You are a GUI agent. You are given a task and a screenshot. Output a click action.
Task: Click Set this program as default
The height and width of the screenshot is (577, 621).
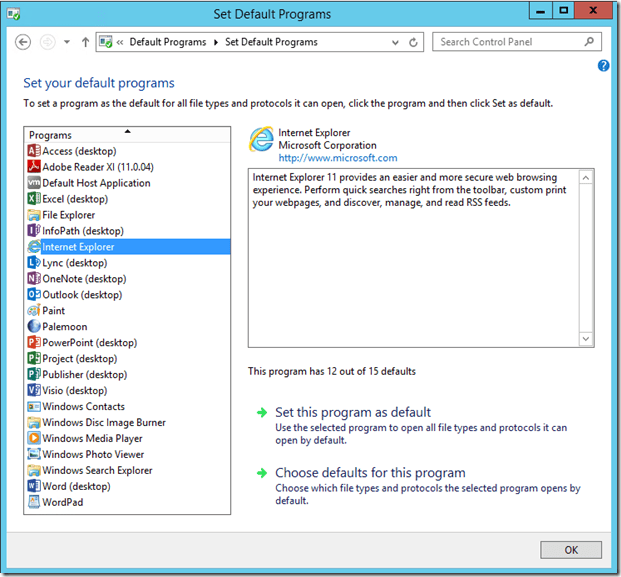(x=353, y=412)
